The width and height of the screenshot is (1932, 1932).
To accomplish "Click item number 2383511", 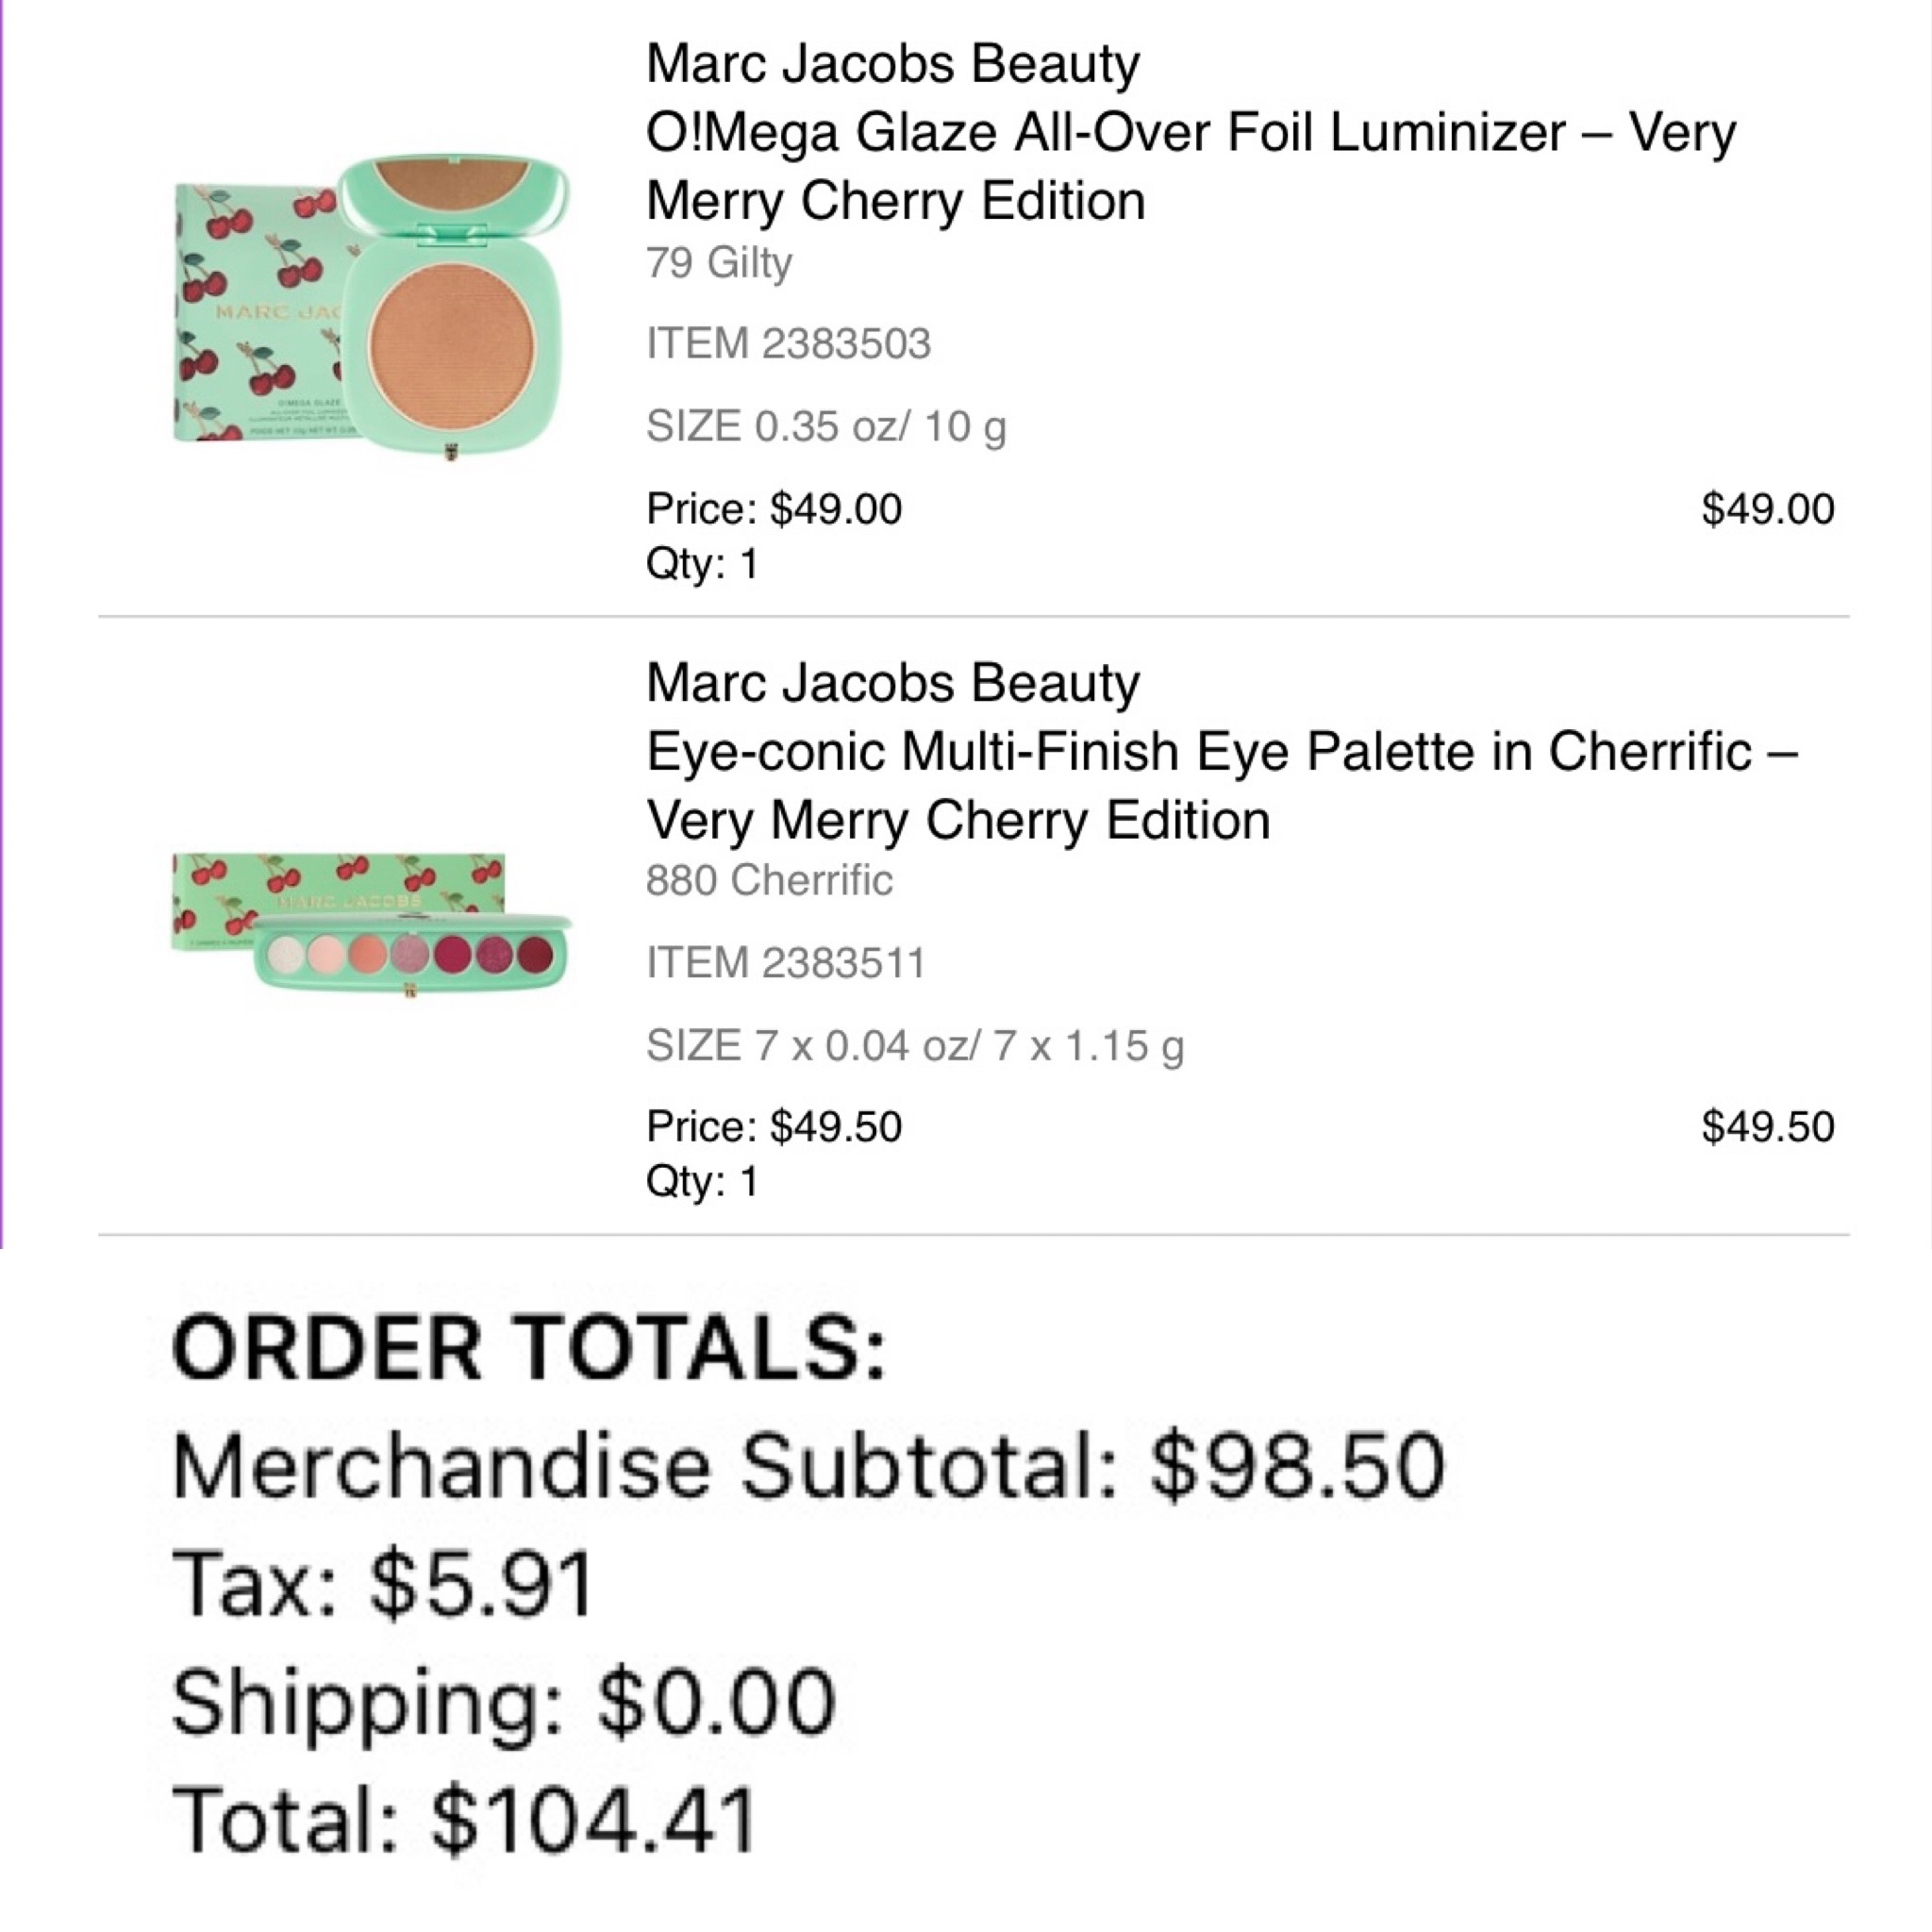I will point(786,963).
